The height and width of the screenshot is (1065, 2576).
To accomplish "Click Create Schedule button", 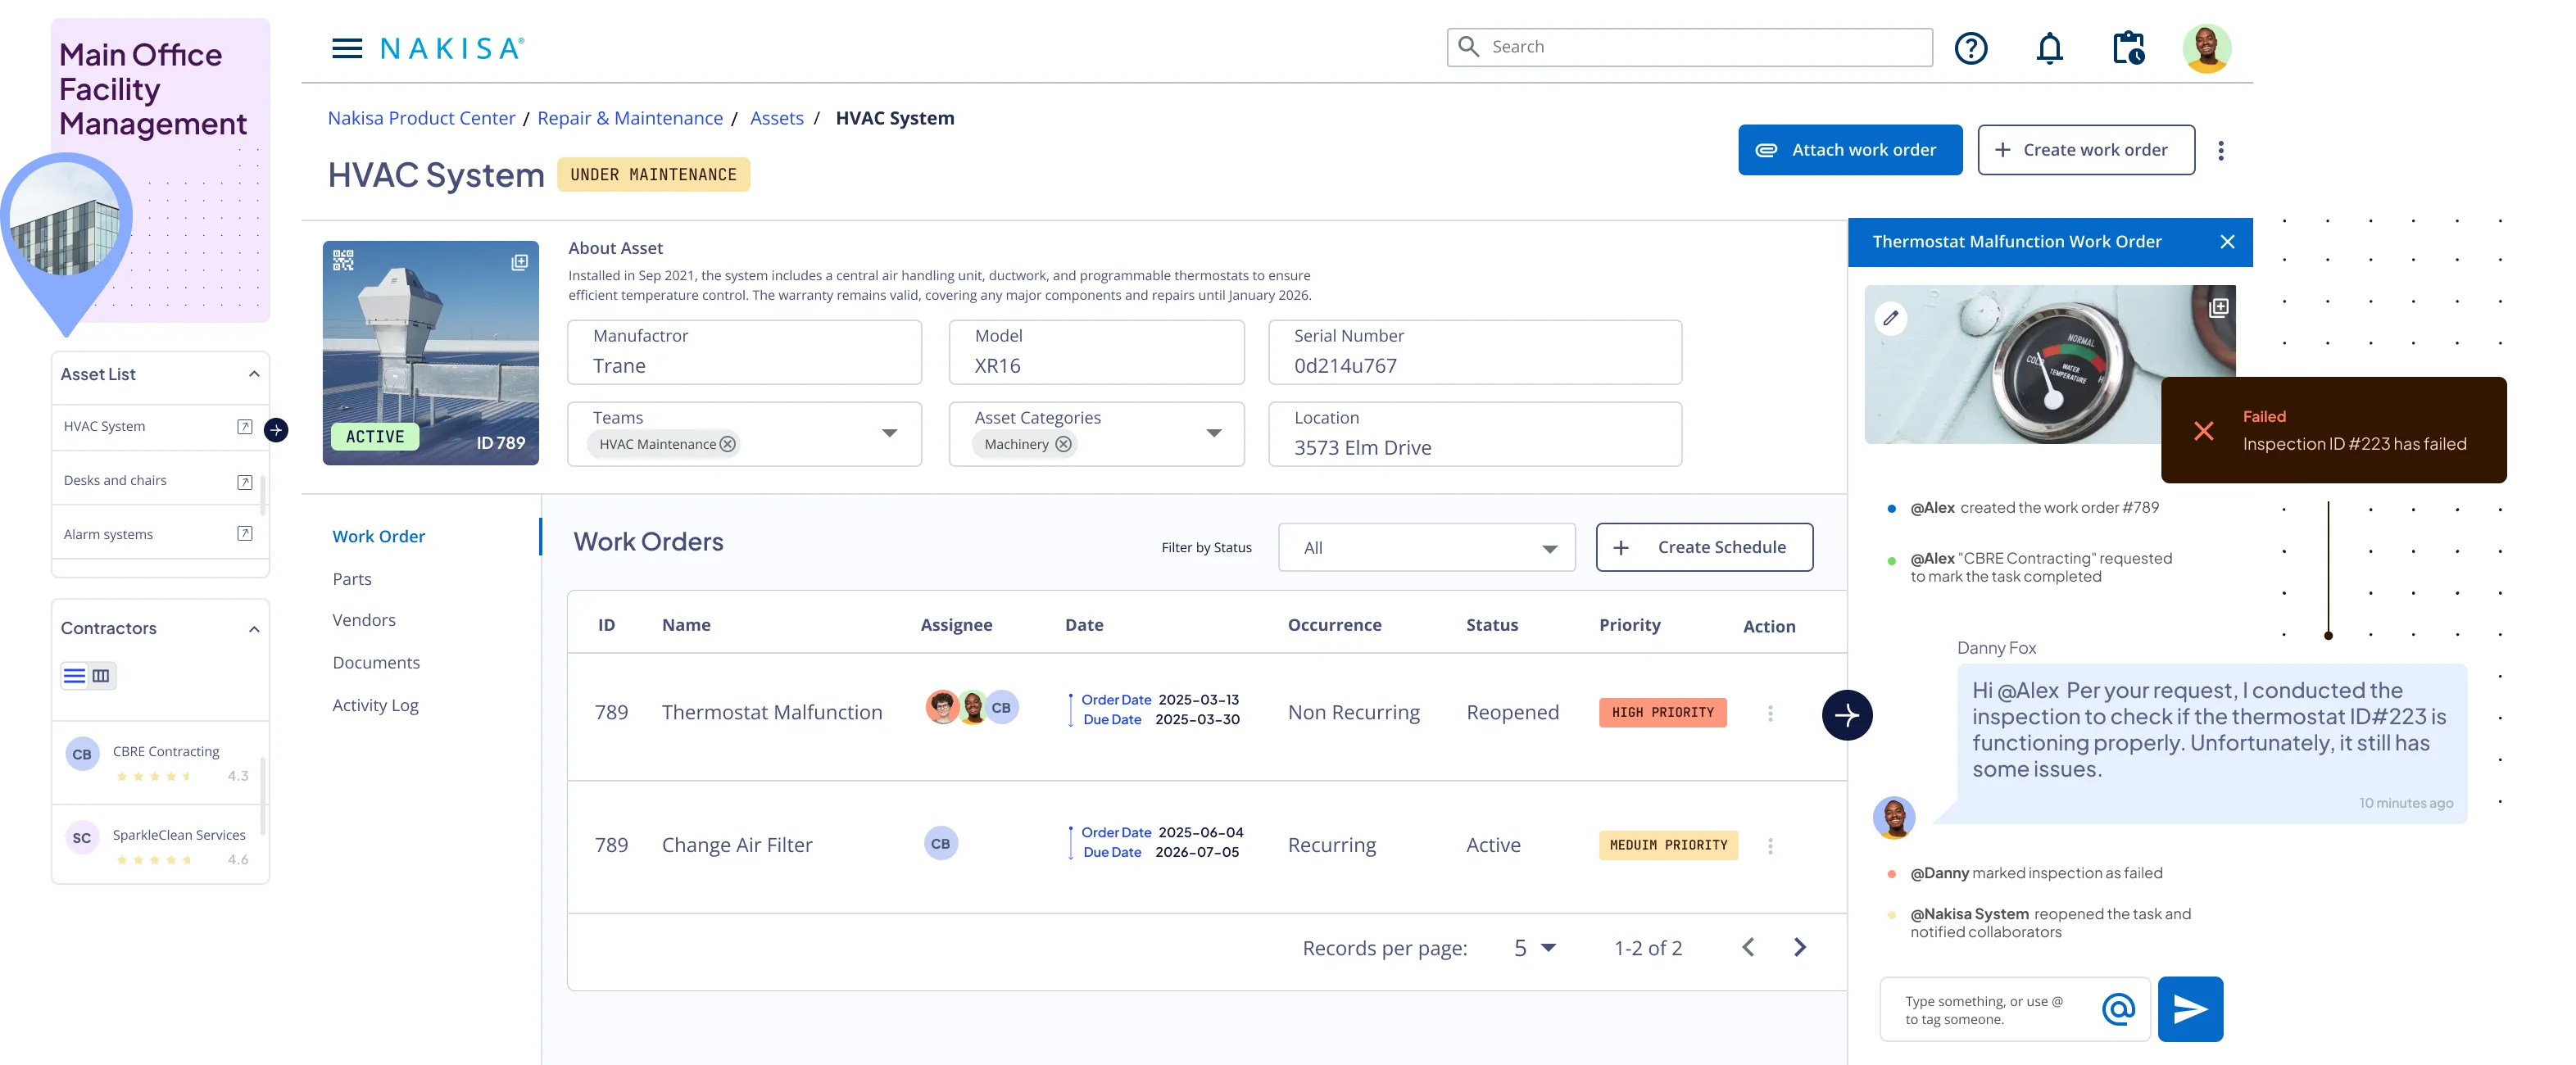I will coord(1703,548).
